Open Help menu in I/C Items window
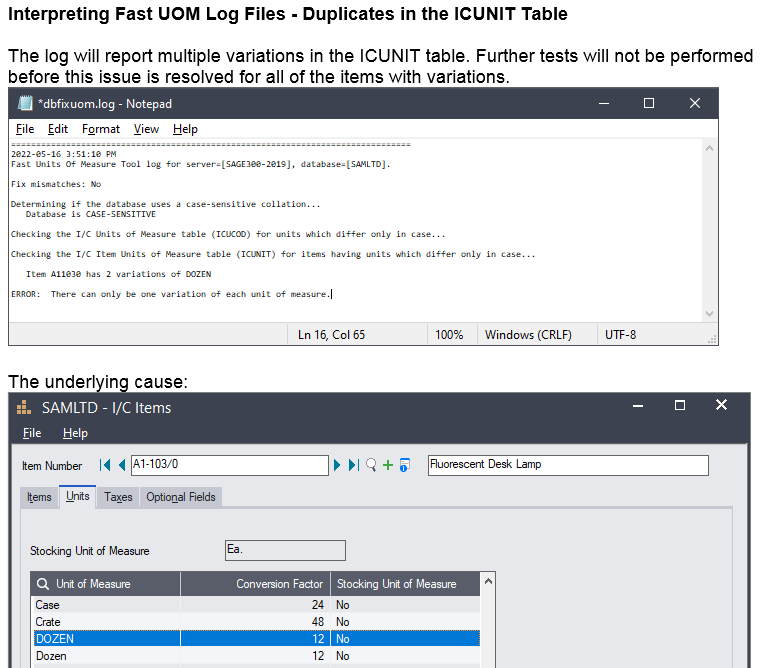This screenshot has width=769, height=668. pos(76,433)
